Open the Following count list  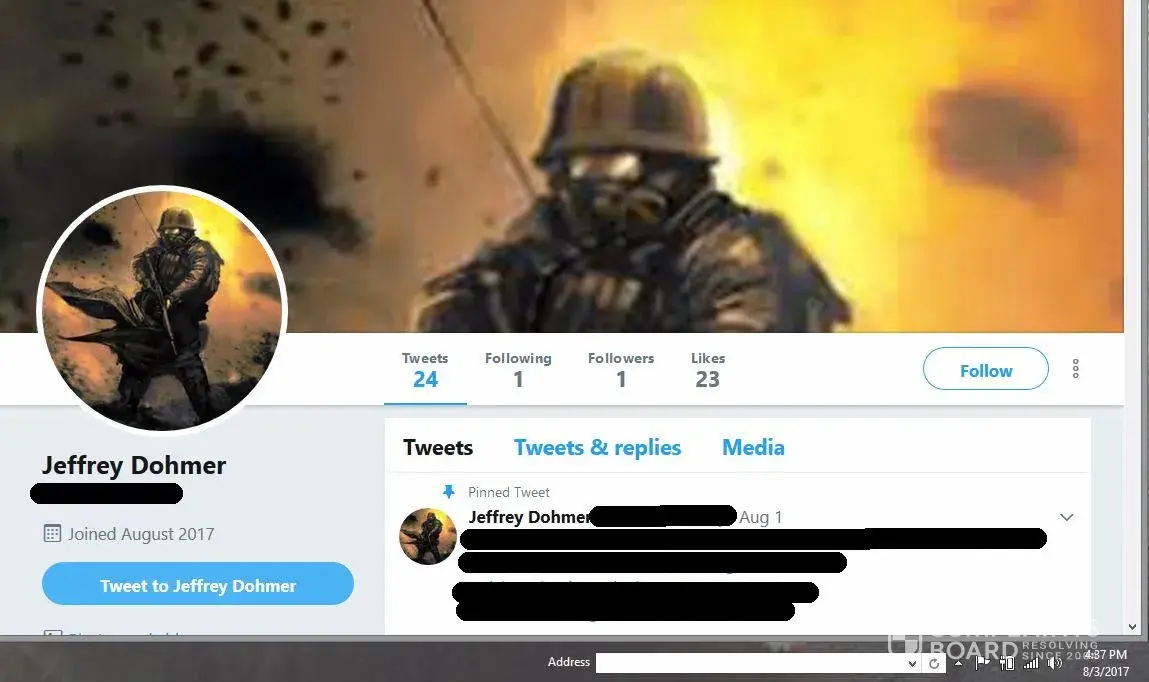coord(518,370)
